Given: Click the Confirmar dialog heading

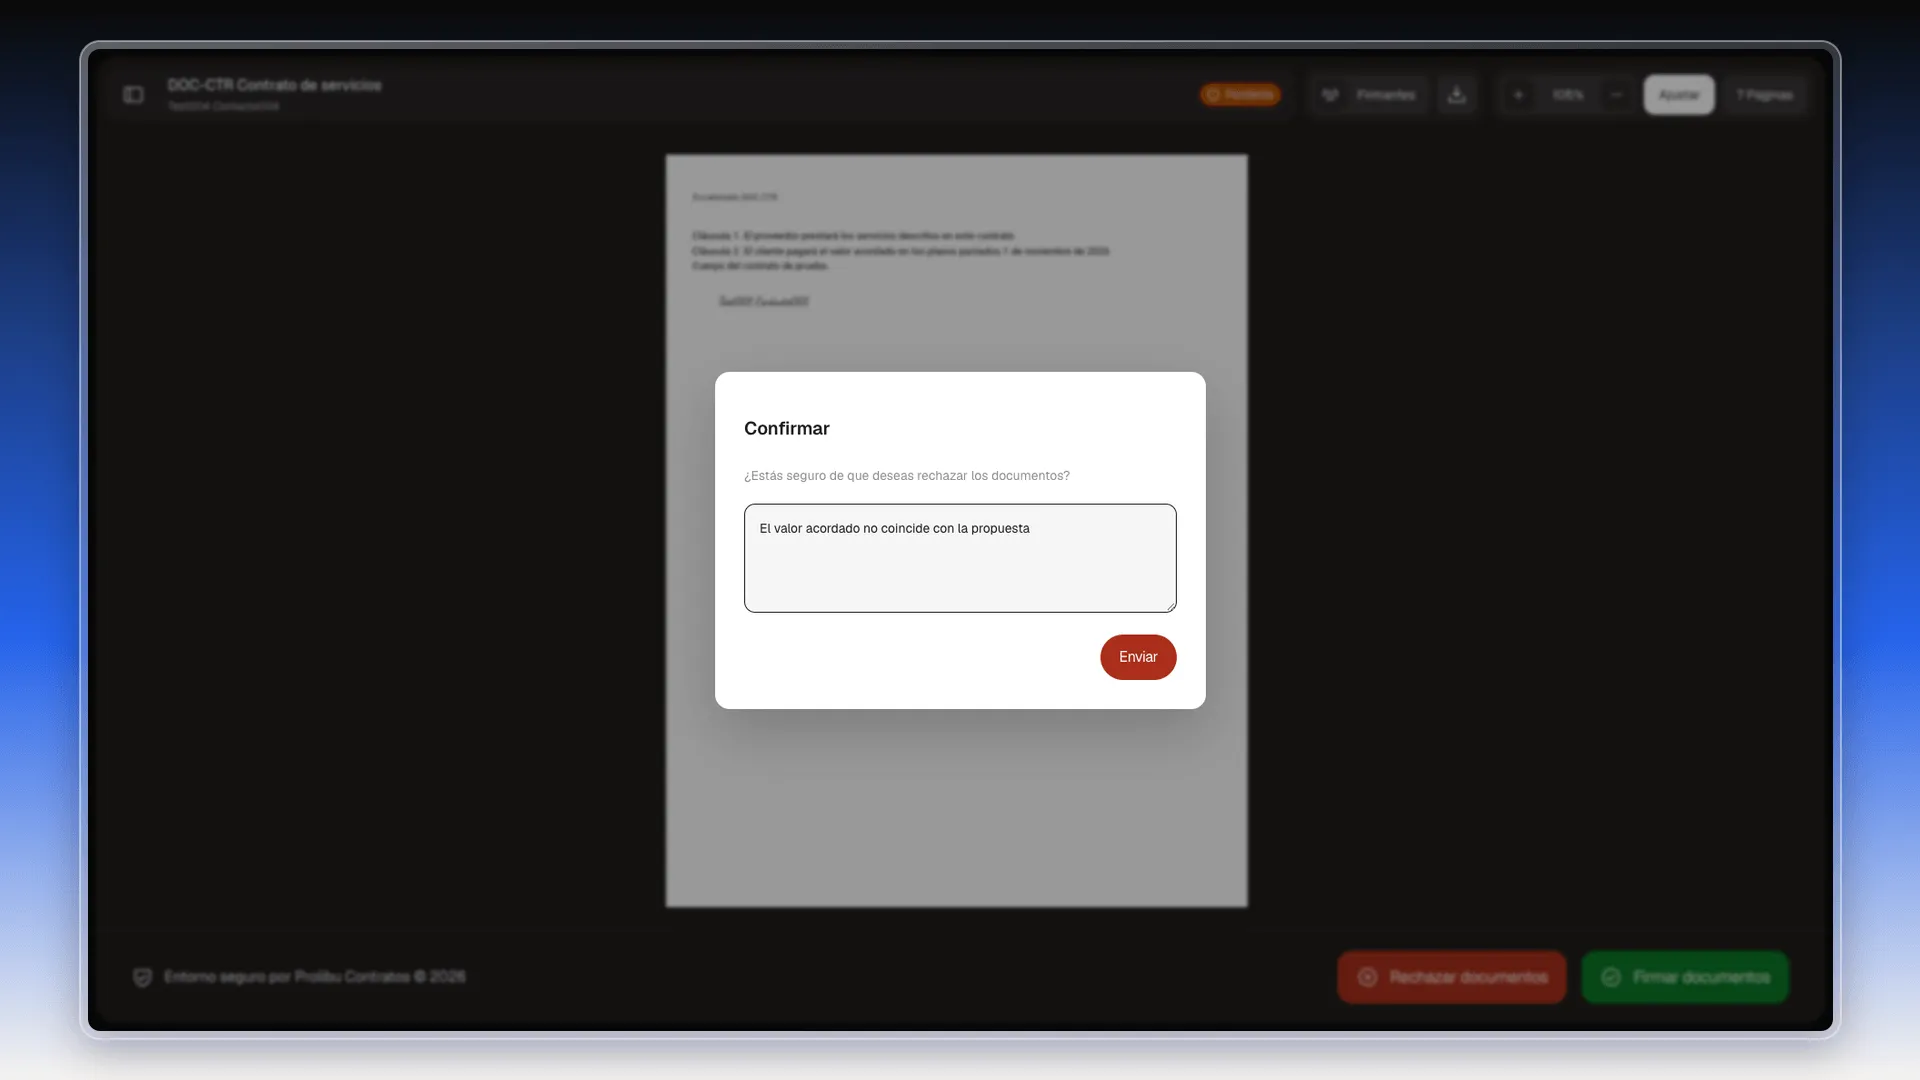Looking at the screenshot, I should [x=787, y=428].
